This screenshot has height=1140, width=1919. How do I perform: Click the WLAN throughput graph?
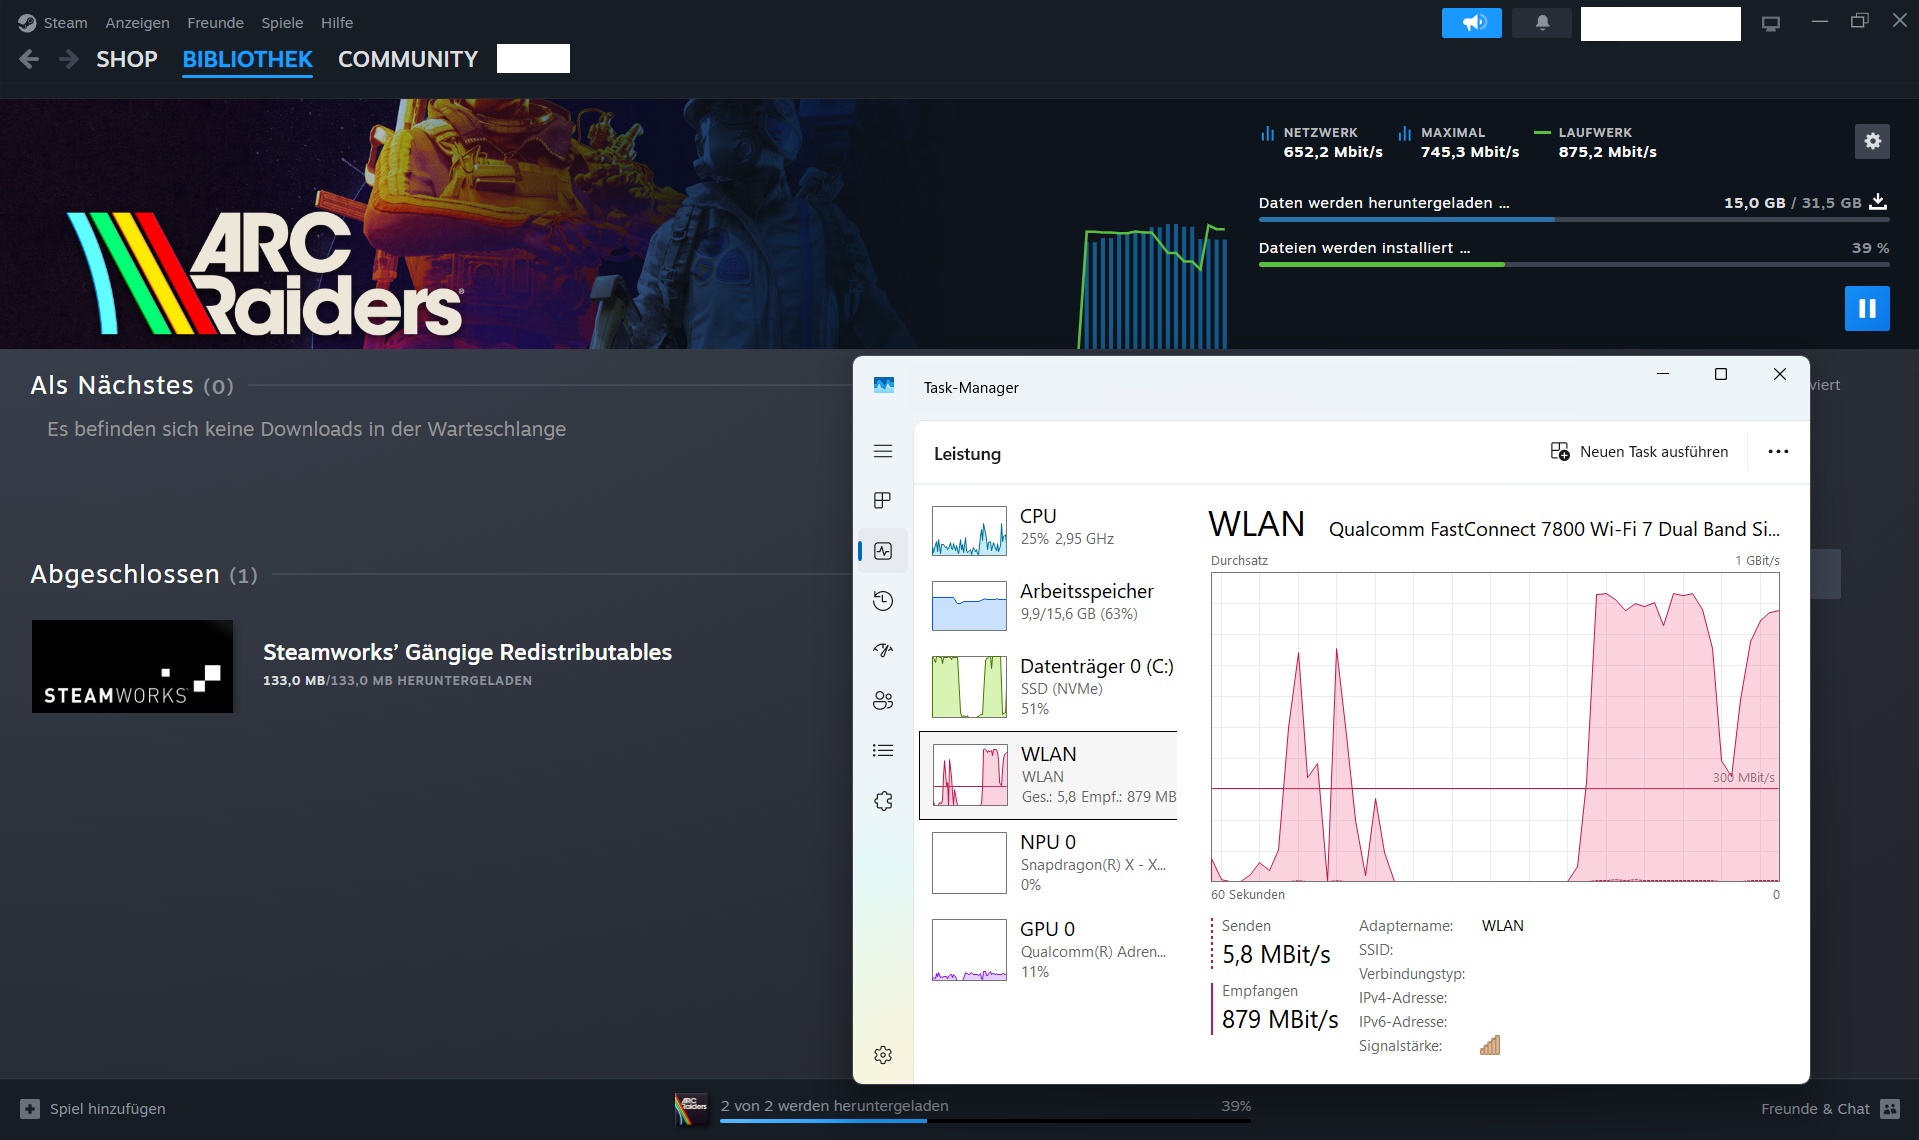click(x=1495, y=727)
